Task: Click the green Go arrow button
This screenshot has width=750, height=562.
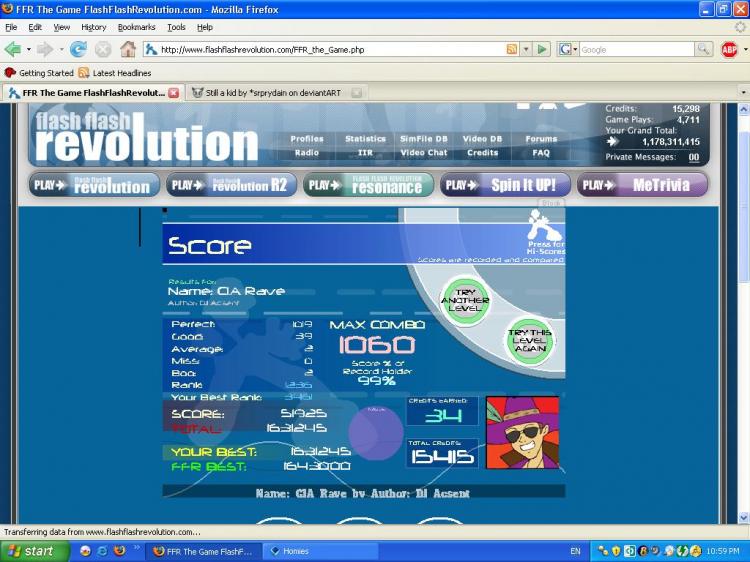Action: click(542, 49)
